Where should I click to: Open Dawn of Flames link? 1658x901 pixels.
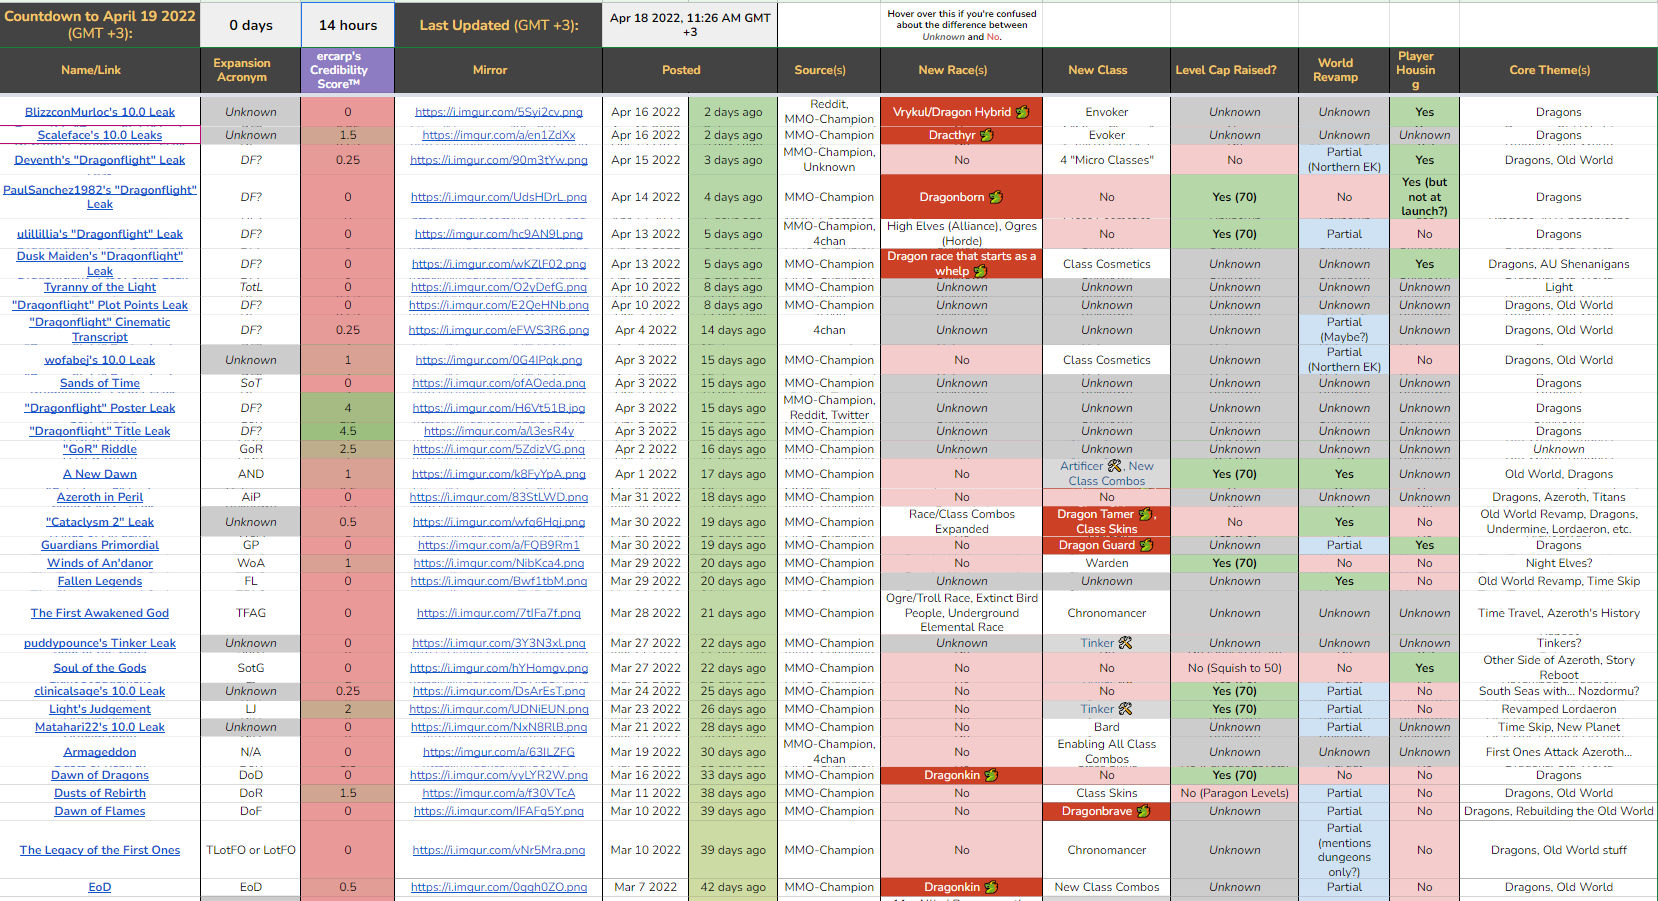(100, 811)
